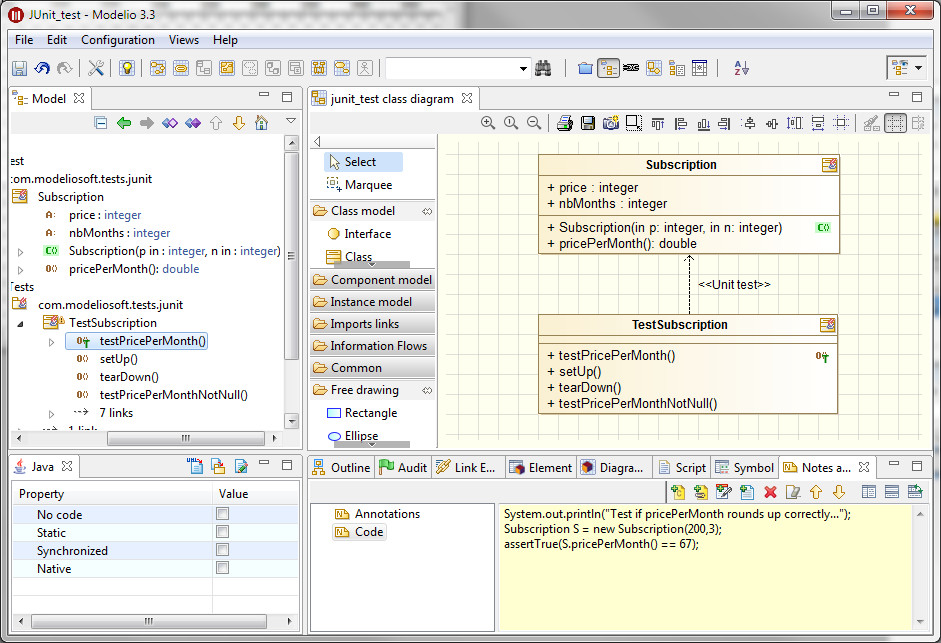Click the open folder project icon

click(585, 68)
